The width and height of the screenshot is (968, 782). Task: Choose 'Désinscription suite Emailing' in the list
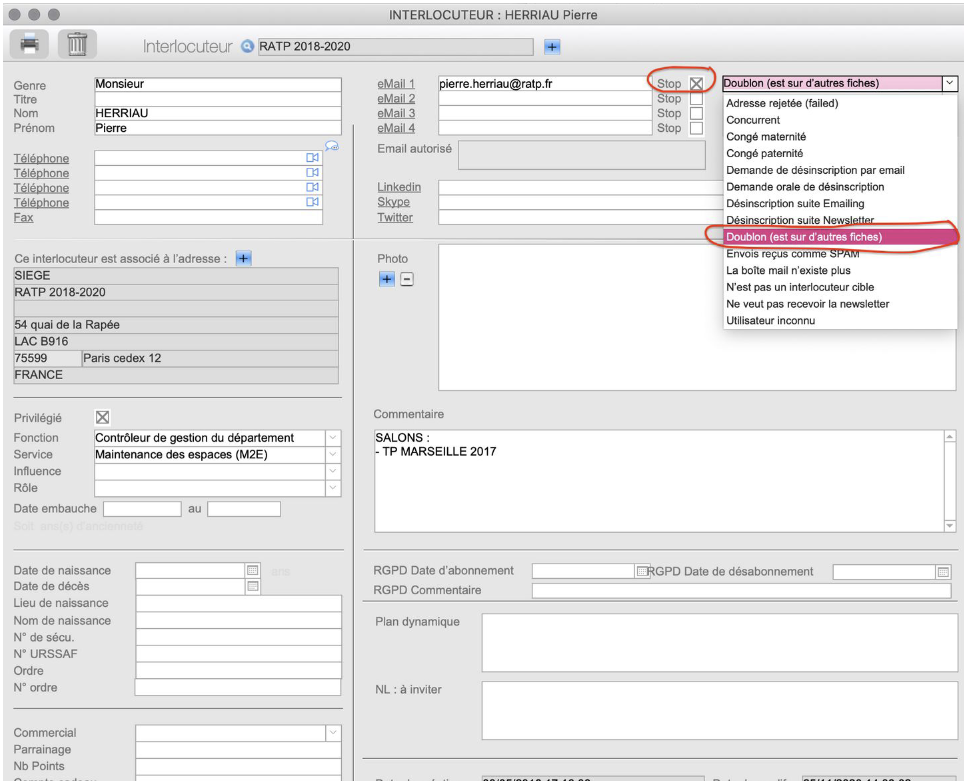point(795,204)
